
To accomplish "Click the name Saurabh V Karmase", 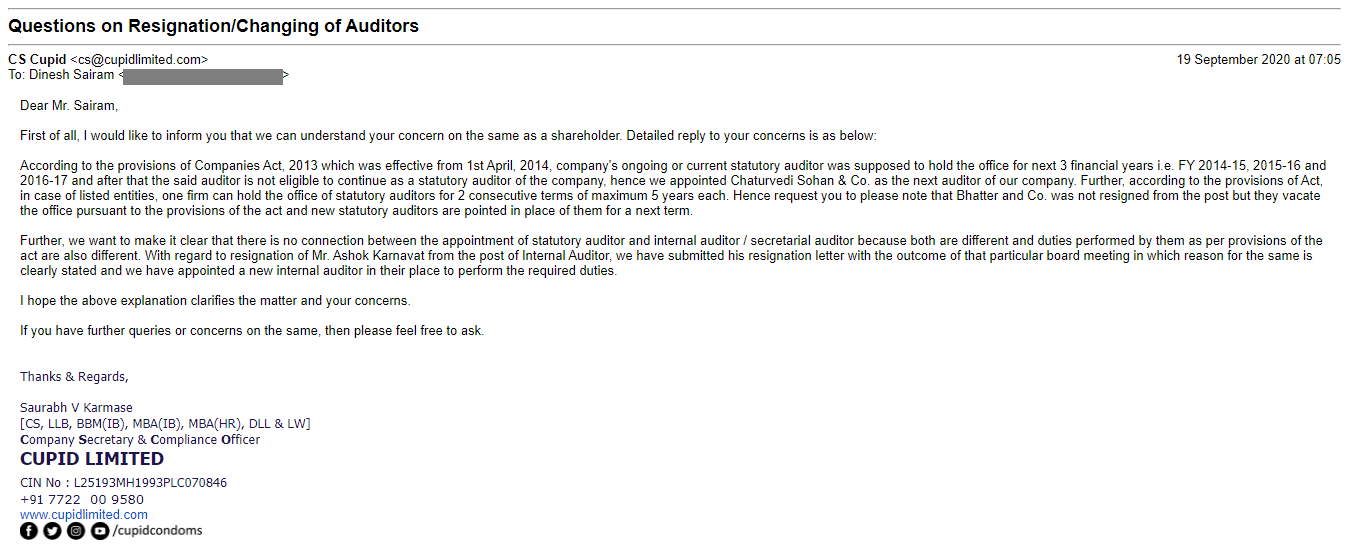I will [76, 408].
